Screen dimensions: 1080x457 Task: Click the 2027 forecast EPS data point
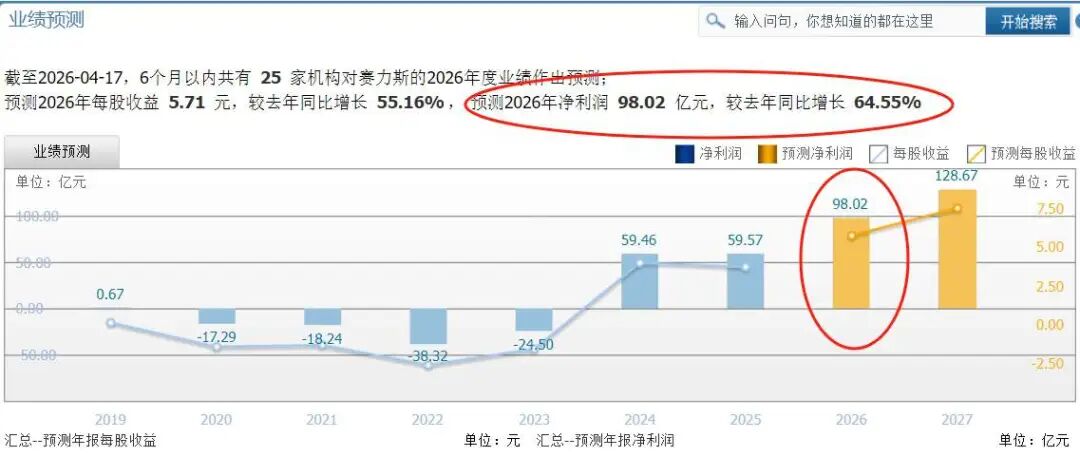(x=957, y=208)
